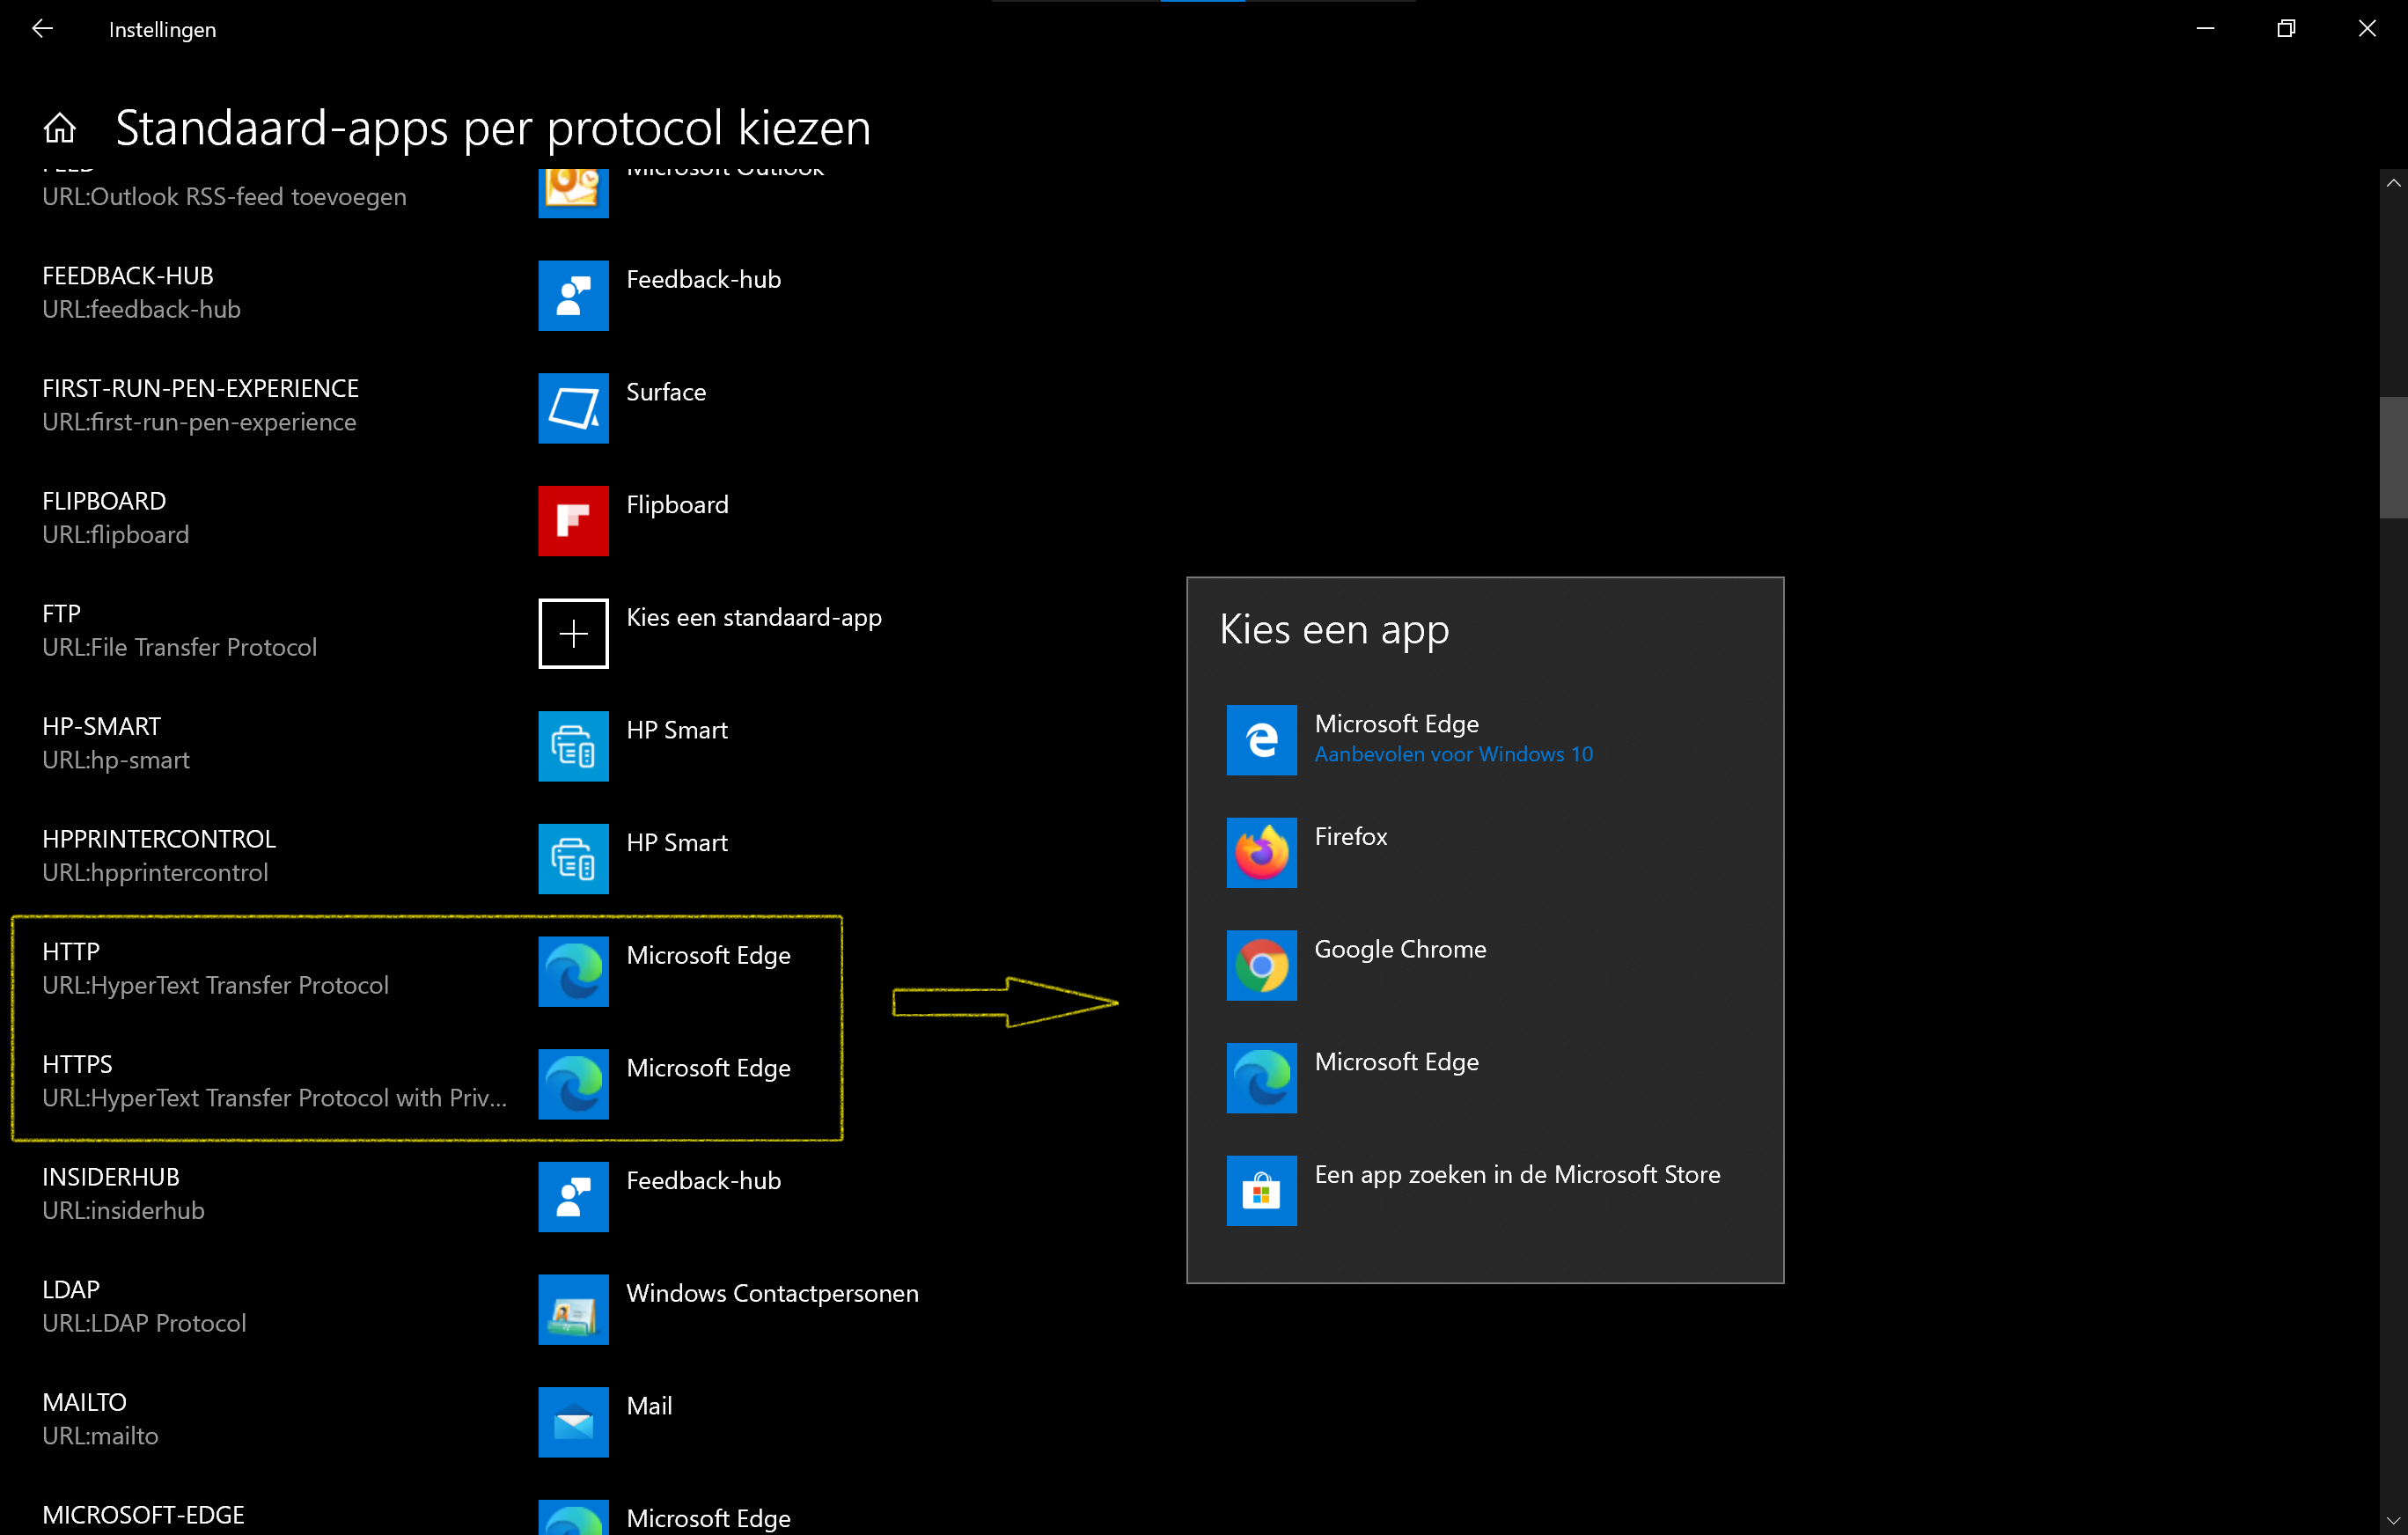Image resolution: width=2408 pixels, height=1535 pixels.
Task: Click the Microsoft Edge icon for HTTP
Action: (573, 971)
